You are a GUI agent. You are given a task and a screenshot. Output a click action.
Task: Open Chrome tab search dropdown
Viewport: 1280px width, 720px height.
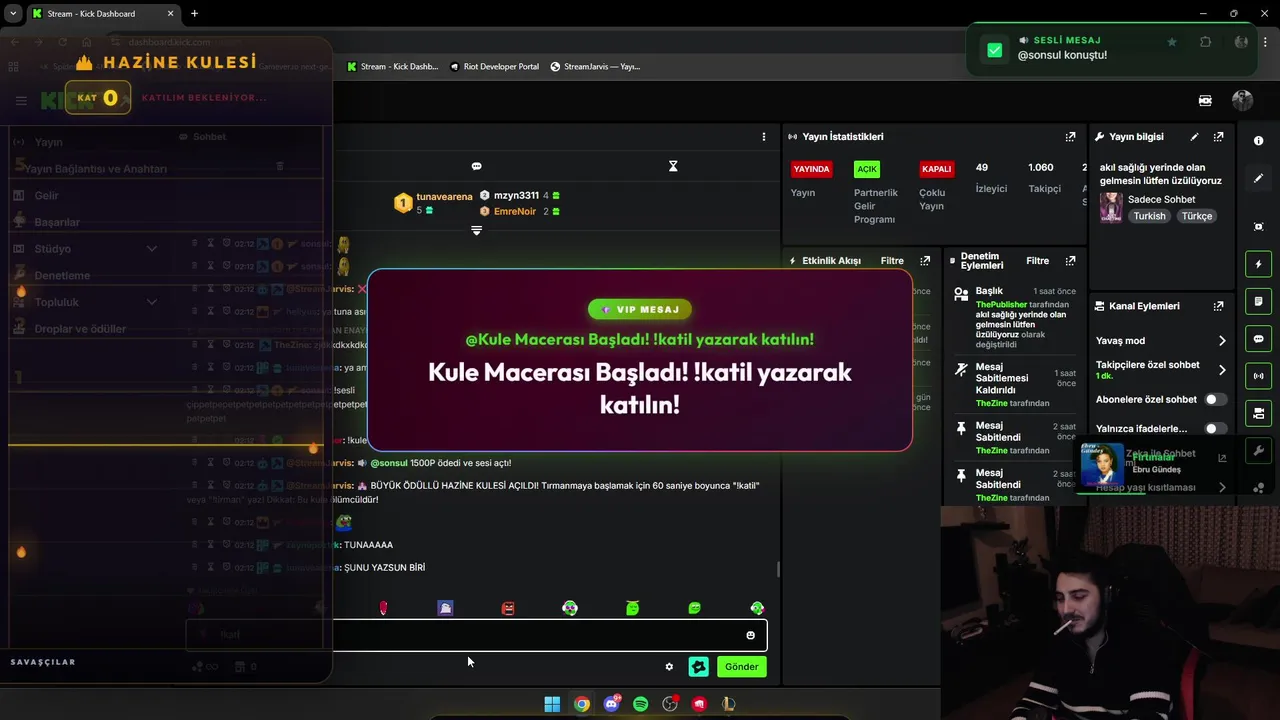(x=14, y=14)
